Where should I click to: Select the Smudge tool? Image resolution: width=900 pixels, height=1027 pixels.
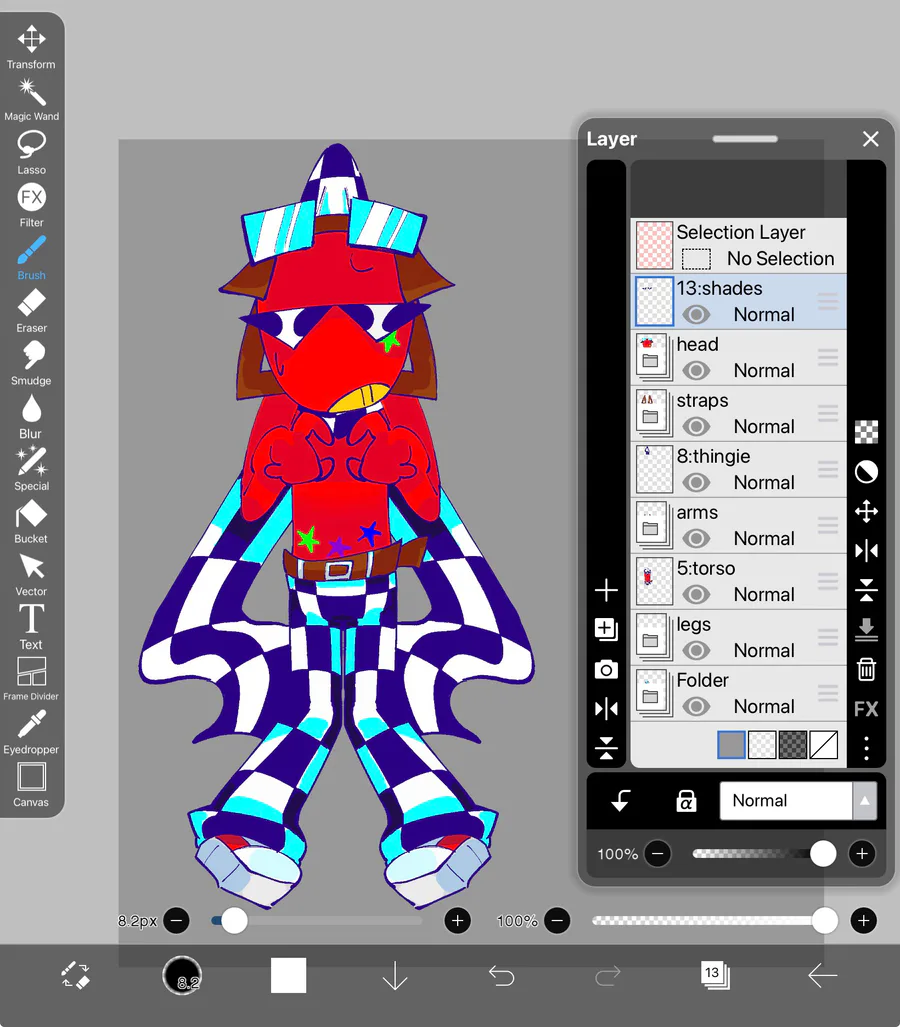coord(31,364)
